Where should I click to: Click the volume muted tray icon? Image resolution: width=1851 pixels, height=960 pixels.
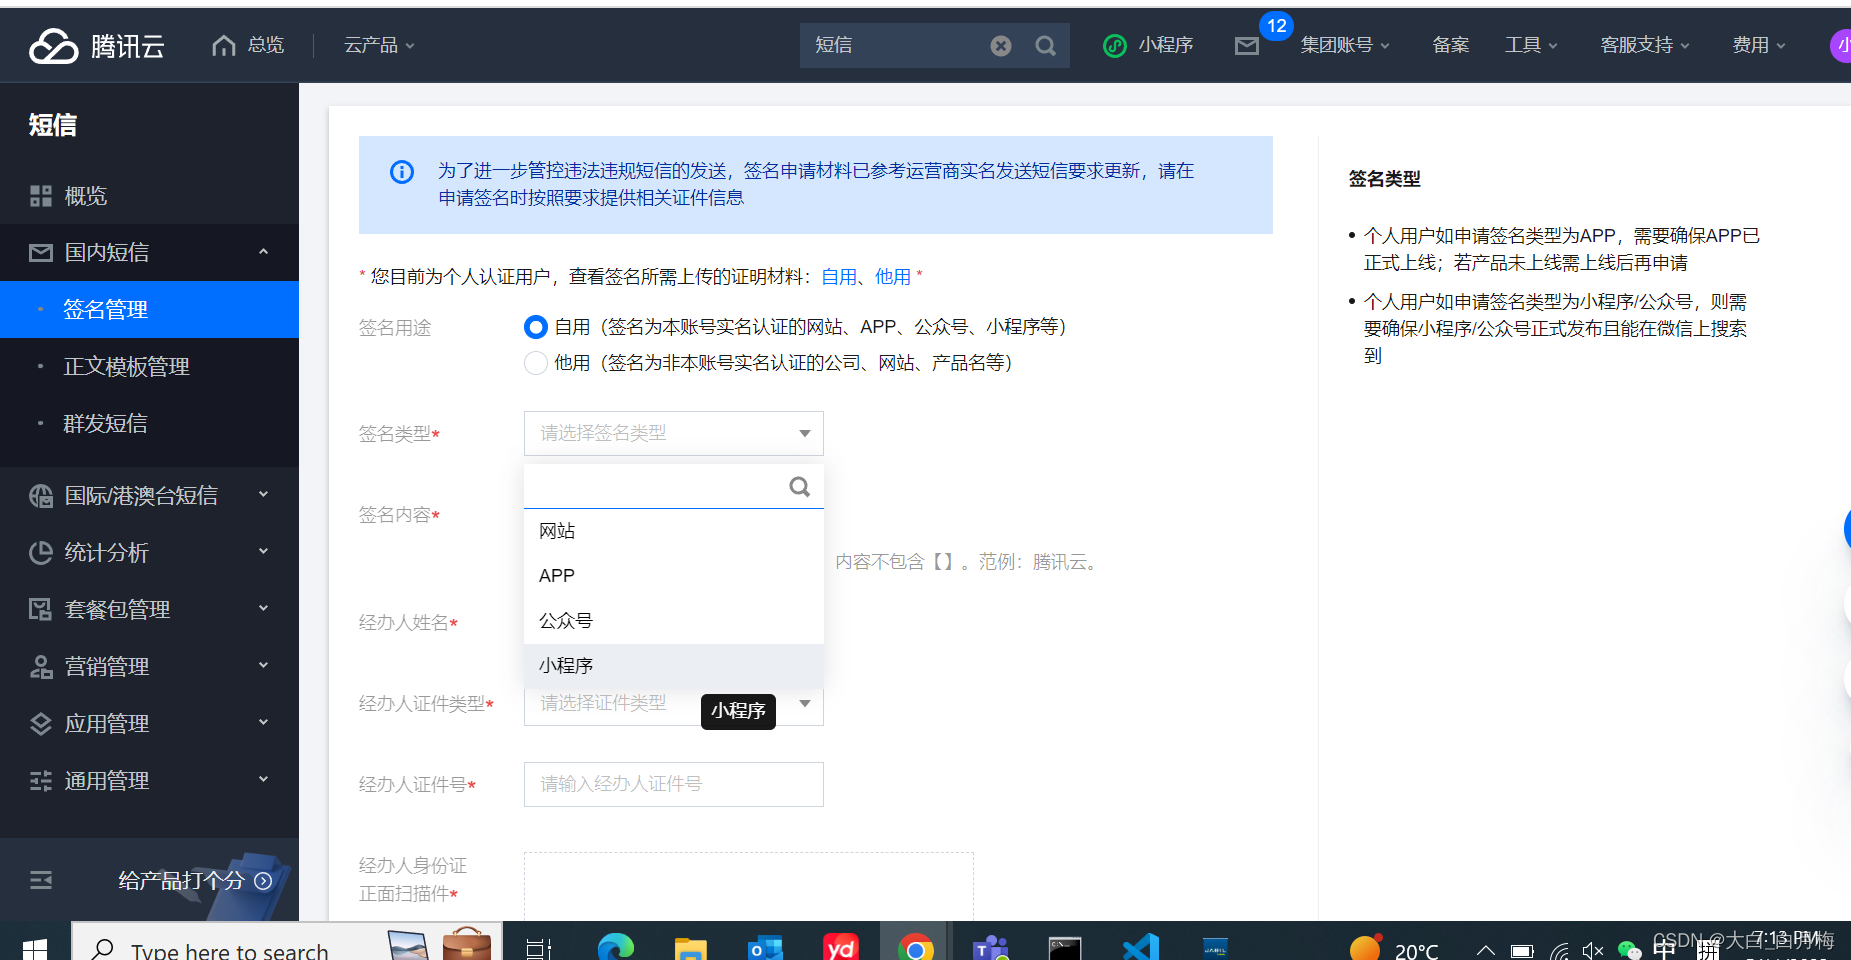coord(1593,951)
